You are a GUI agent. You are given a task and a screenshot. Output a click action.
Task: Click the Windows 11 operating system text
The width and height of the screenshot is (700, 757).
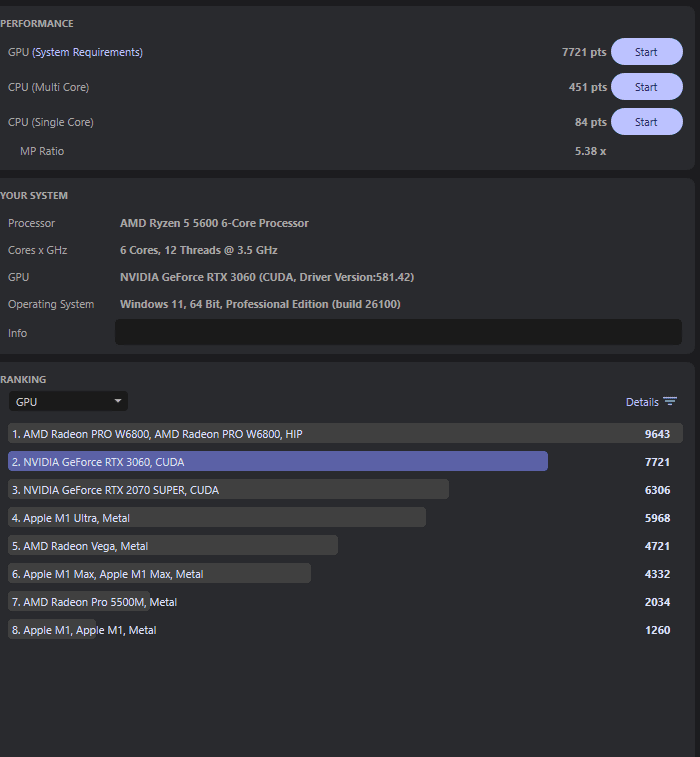pos(260,304)
